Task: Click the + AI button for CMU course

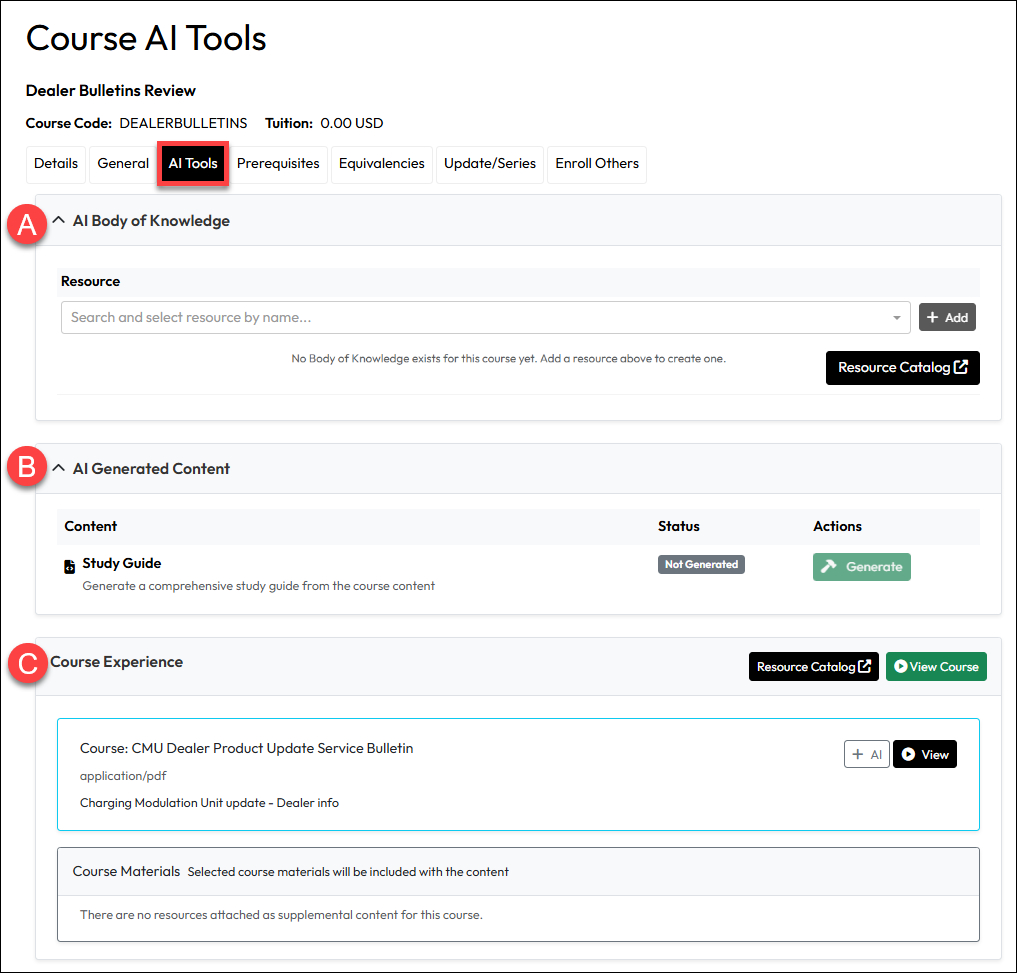Action: pos(866,754)
